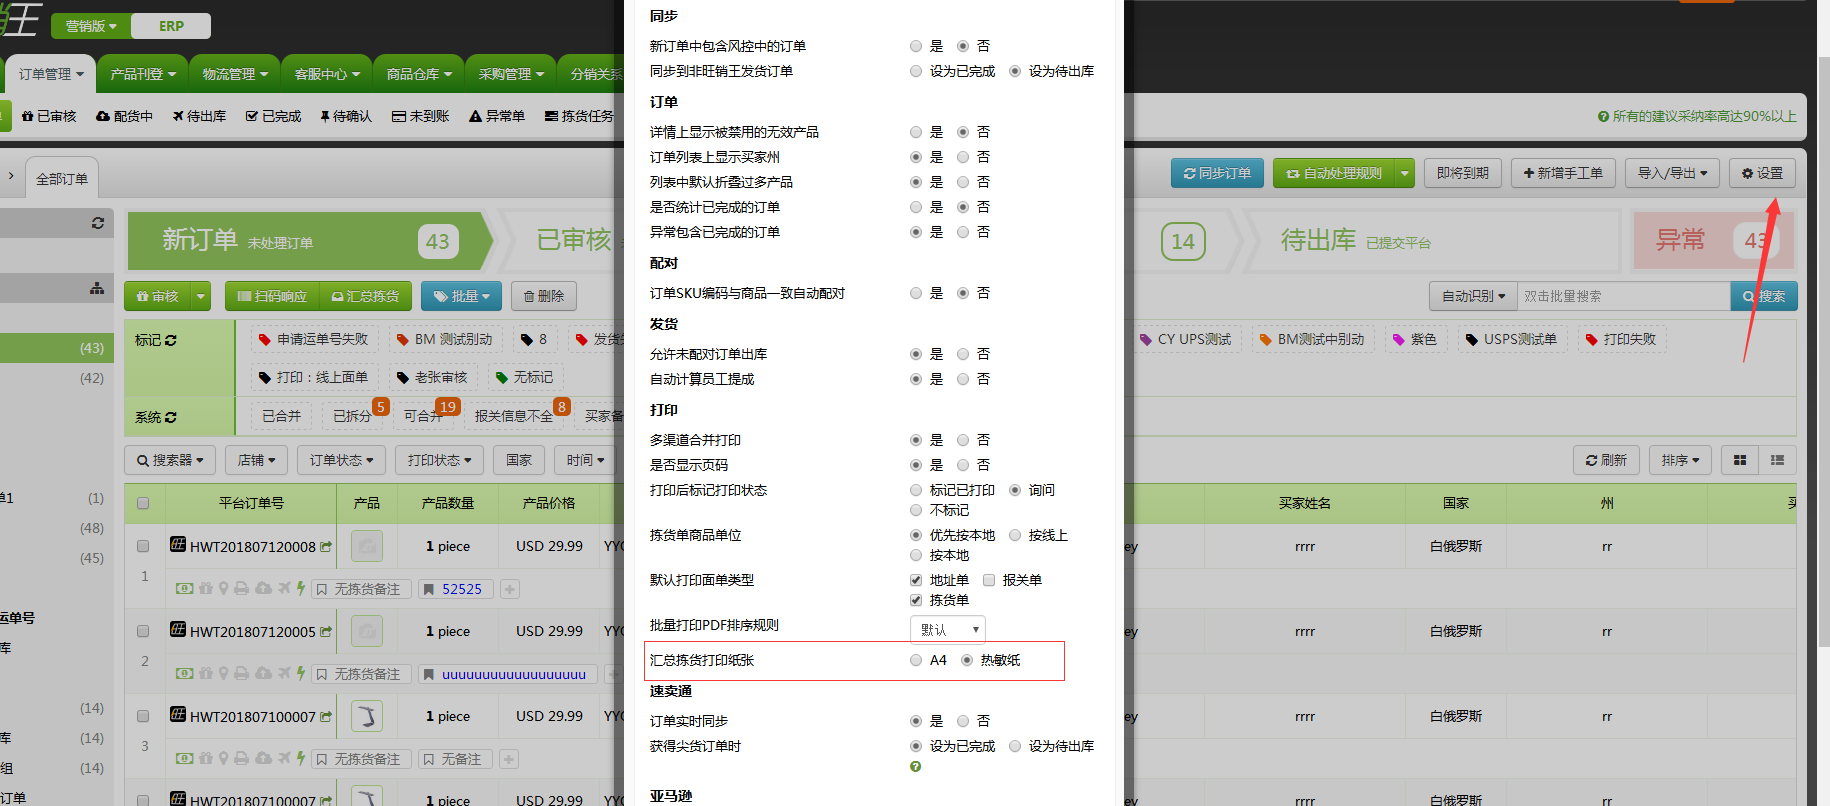This screenshot has width=1830, height=806.
Task: Open the 商品仓库 menu
Action: coord(419,74)
